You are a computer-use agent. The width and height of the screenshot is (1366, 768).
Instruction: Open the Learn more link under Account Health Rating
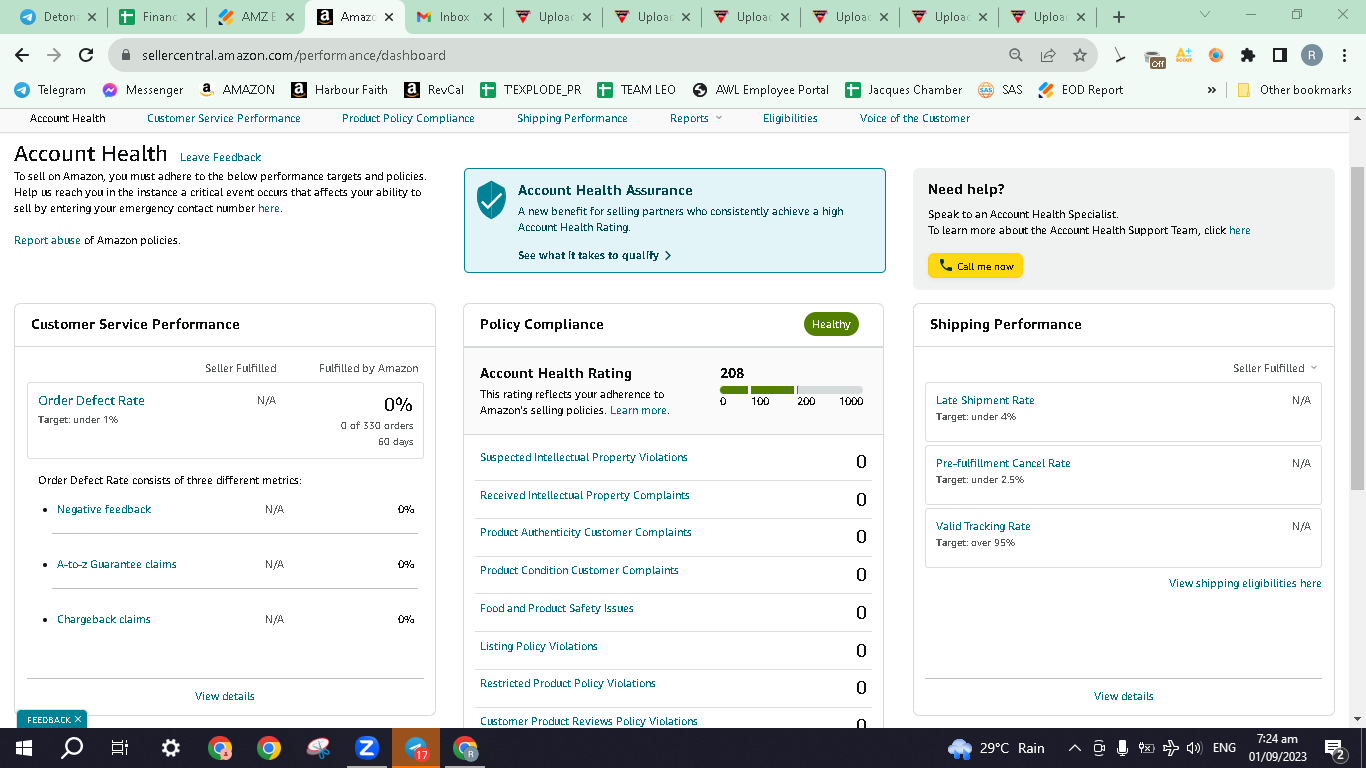(x=638, y=410)
